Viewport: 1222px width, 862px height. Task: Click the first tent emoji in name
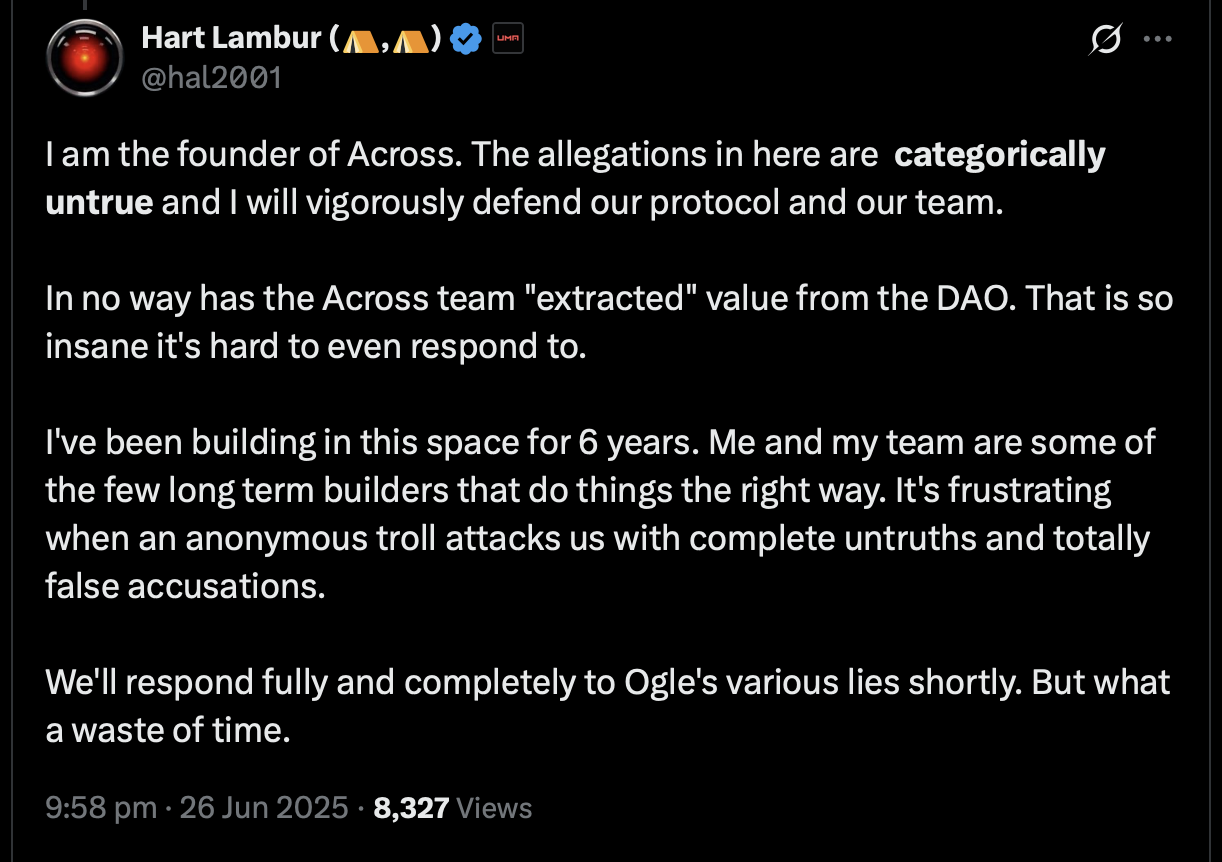pyautogui.click(x=360, y=39)
